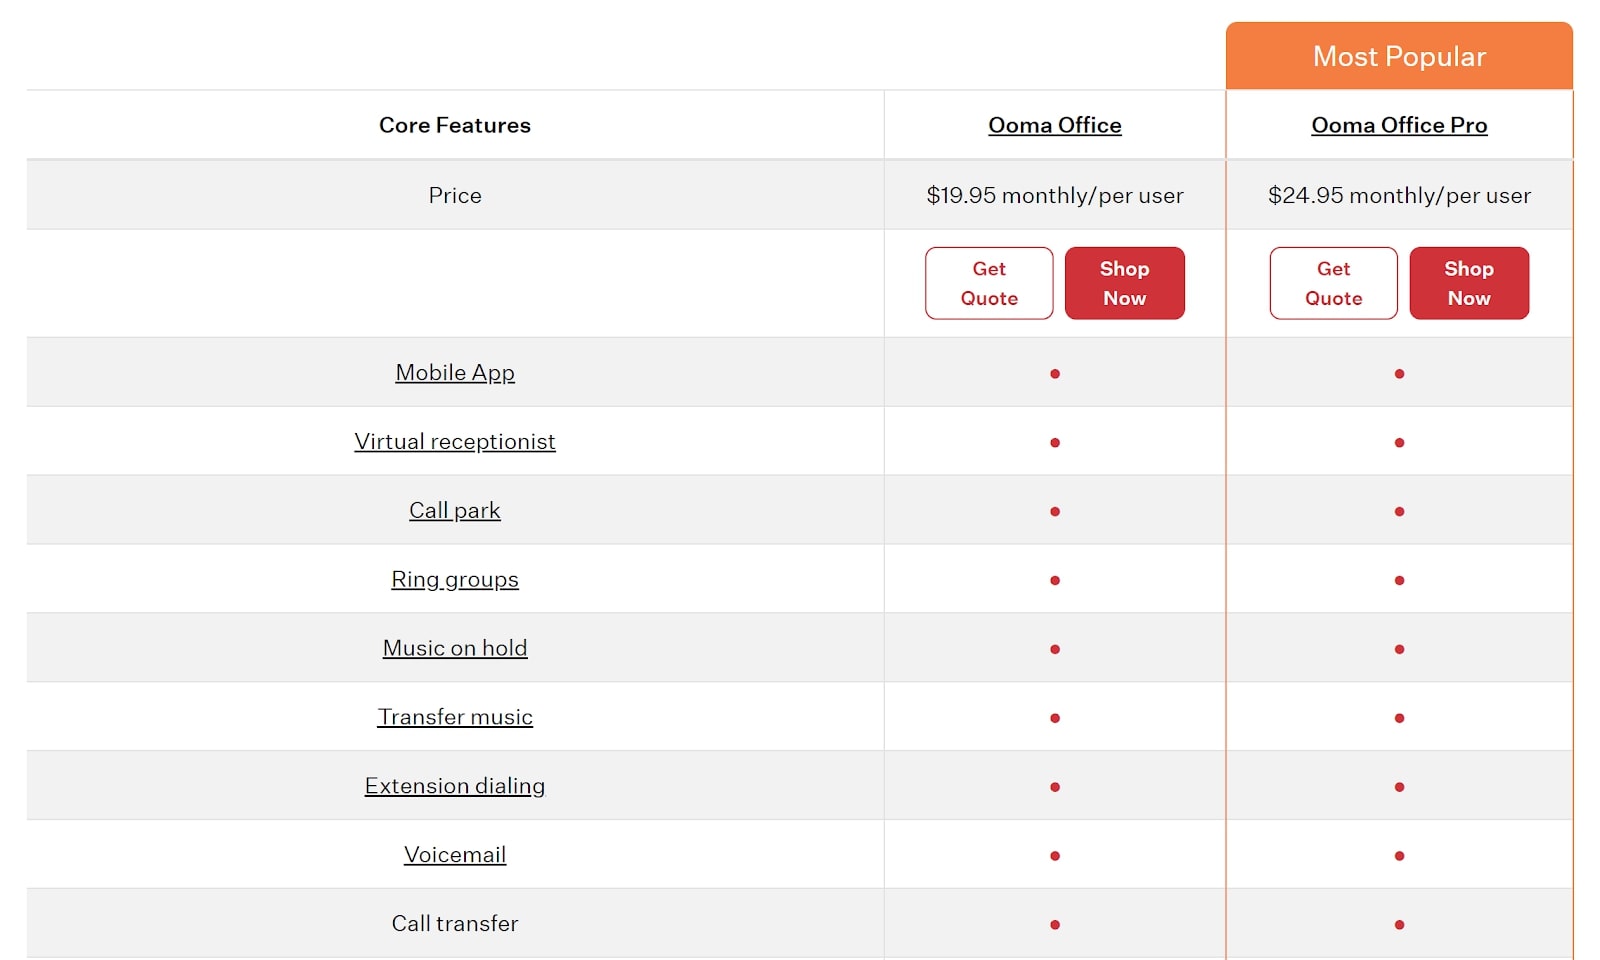Open the Voicemail feature link
Screen dimensions: 1600x960
(x=455, y=855)
